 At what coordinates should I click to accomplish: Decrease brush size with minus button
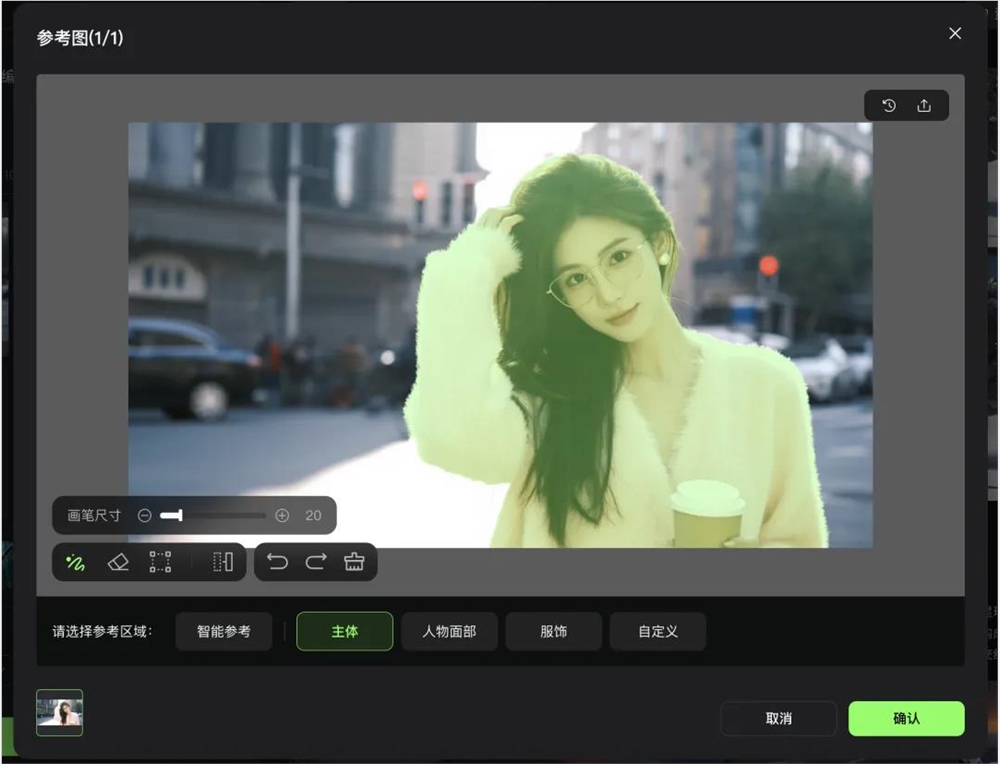pyautogui.click(x=145, y=515)
